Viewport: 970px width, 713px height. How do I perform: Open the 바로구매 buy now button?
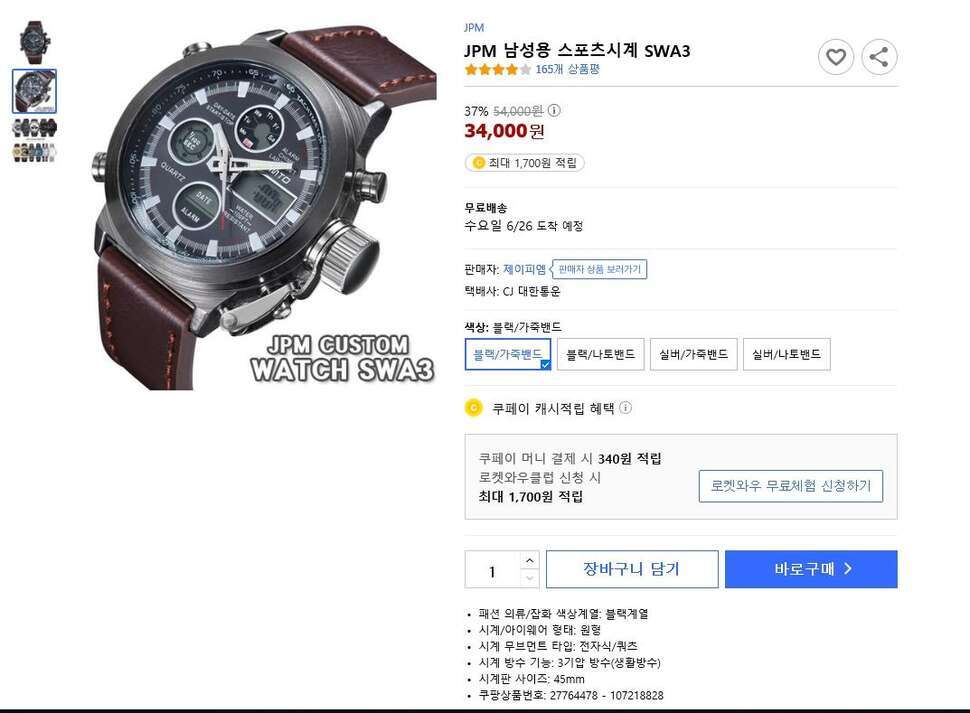point(811,569)
